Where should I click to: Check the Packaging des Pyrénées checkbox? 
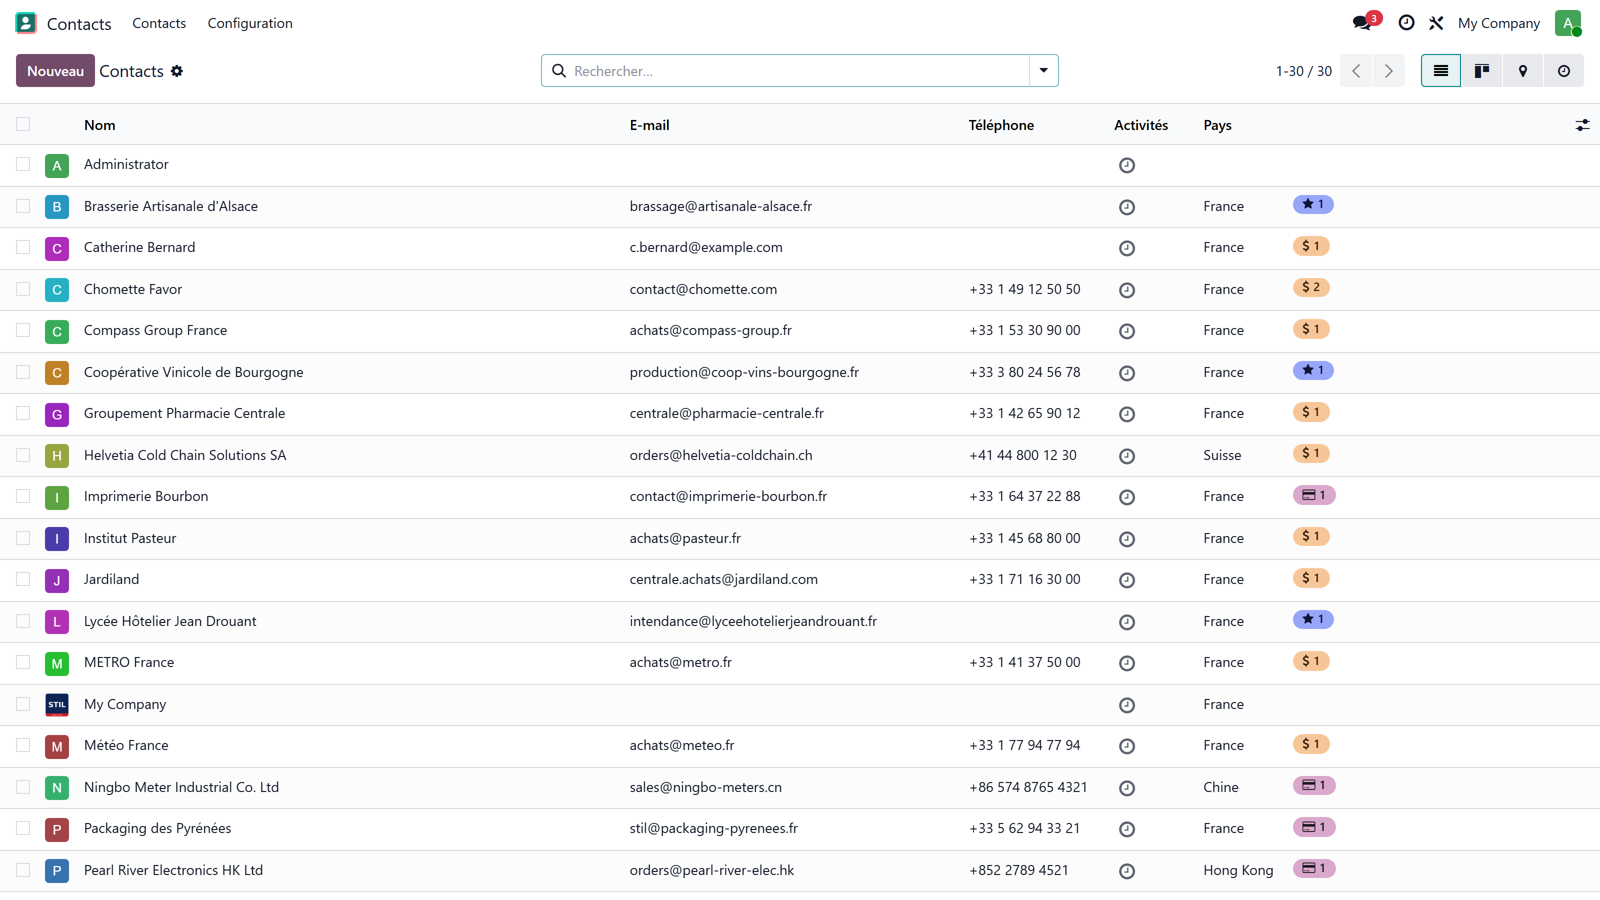[x=23, y=828]
